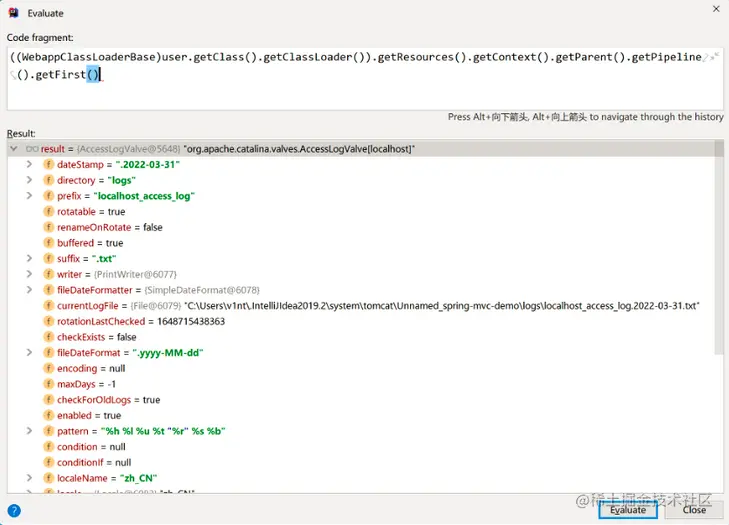This screenshot has width=729, height=525.
Task: Select the checkForOldLogs = true row
Action: coord(361,399)
